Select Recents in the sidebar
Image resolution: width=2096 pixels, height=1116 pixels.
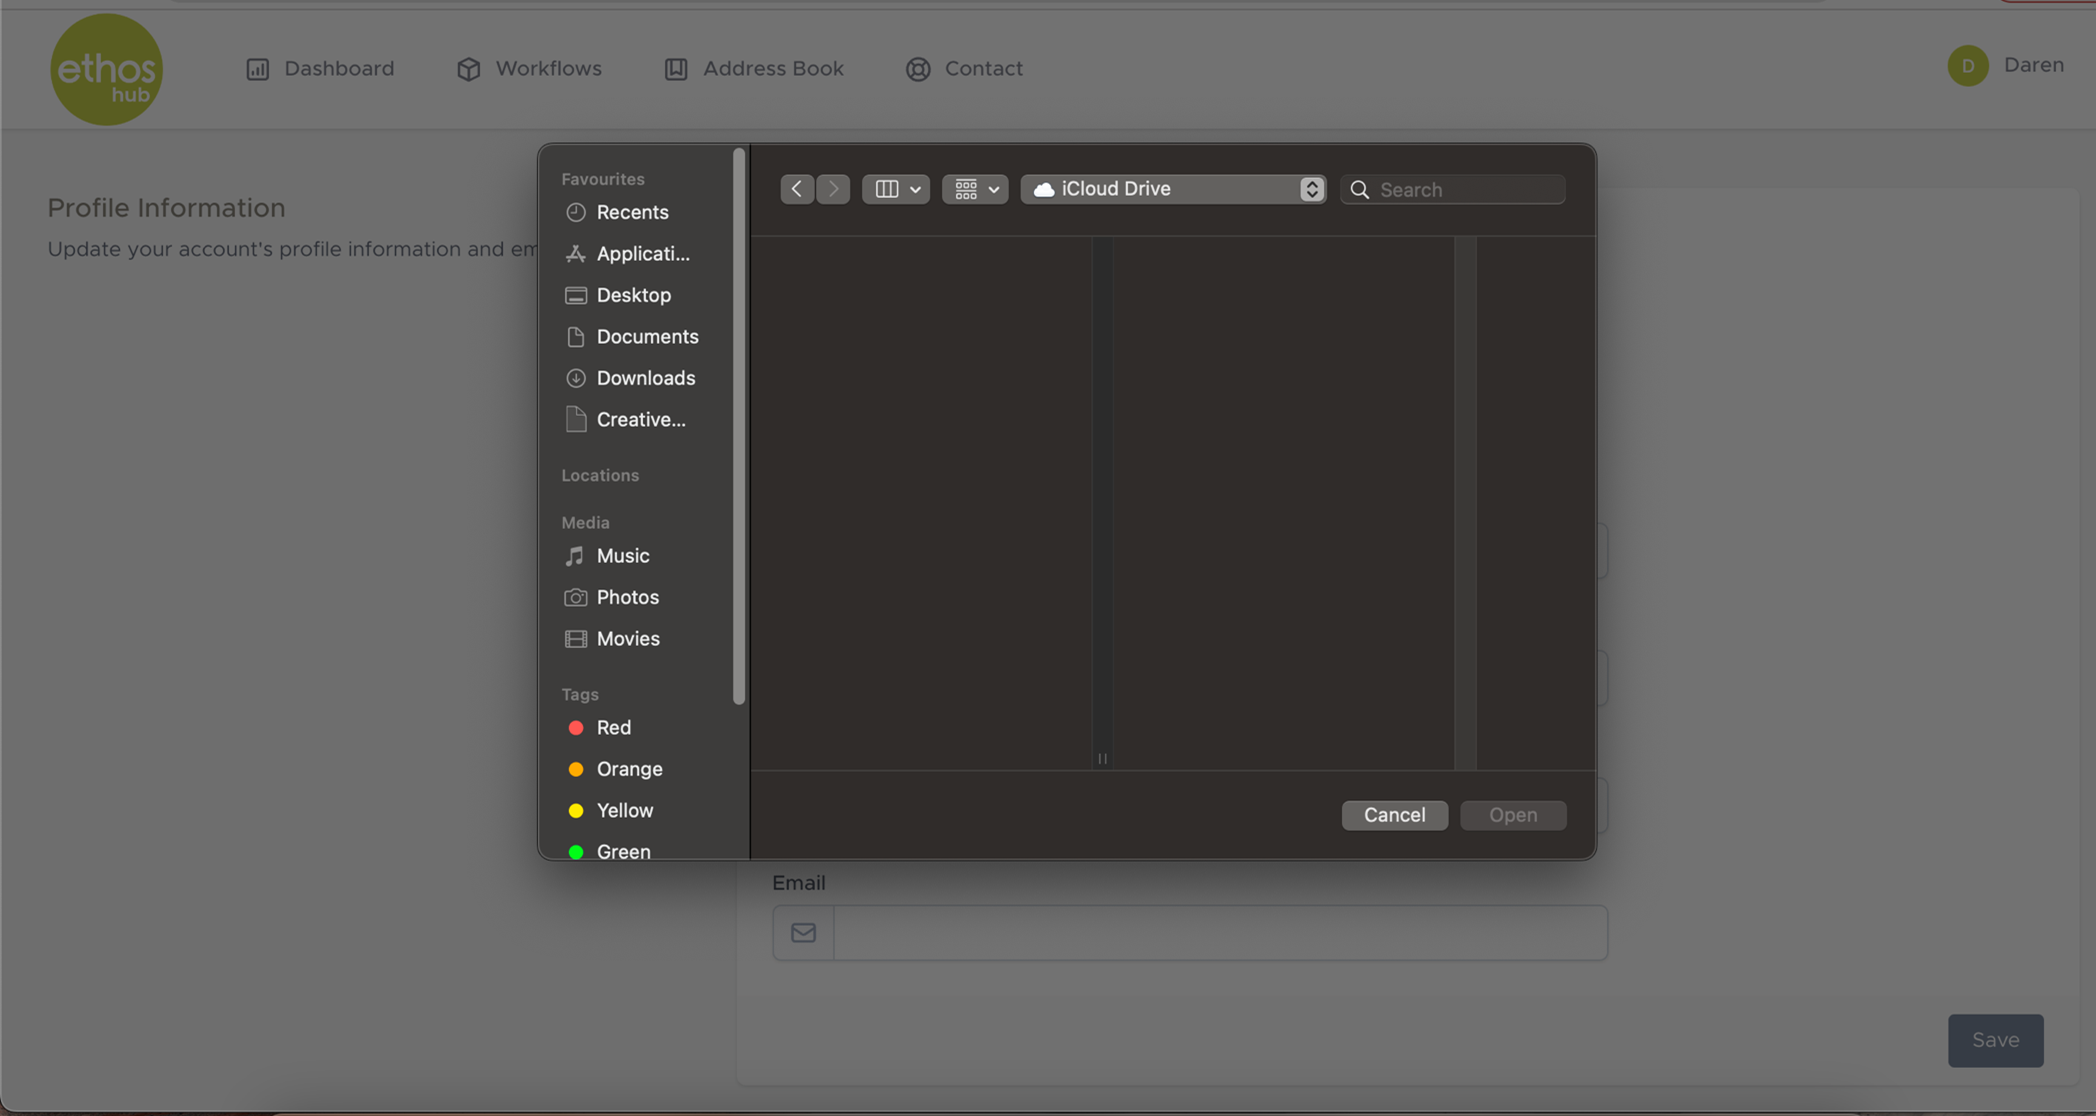click(632, 212)
